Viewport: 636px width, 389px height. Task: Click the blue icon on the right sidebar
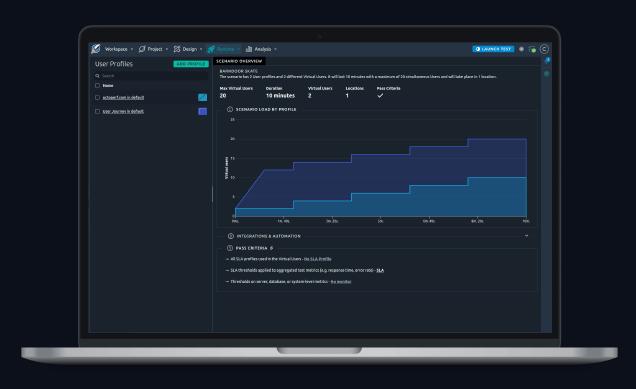547,61
